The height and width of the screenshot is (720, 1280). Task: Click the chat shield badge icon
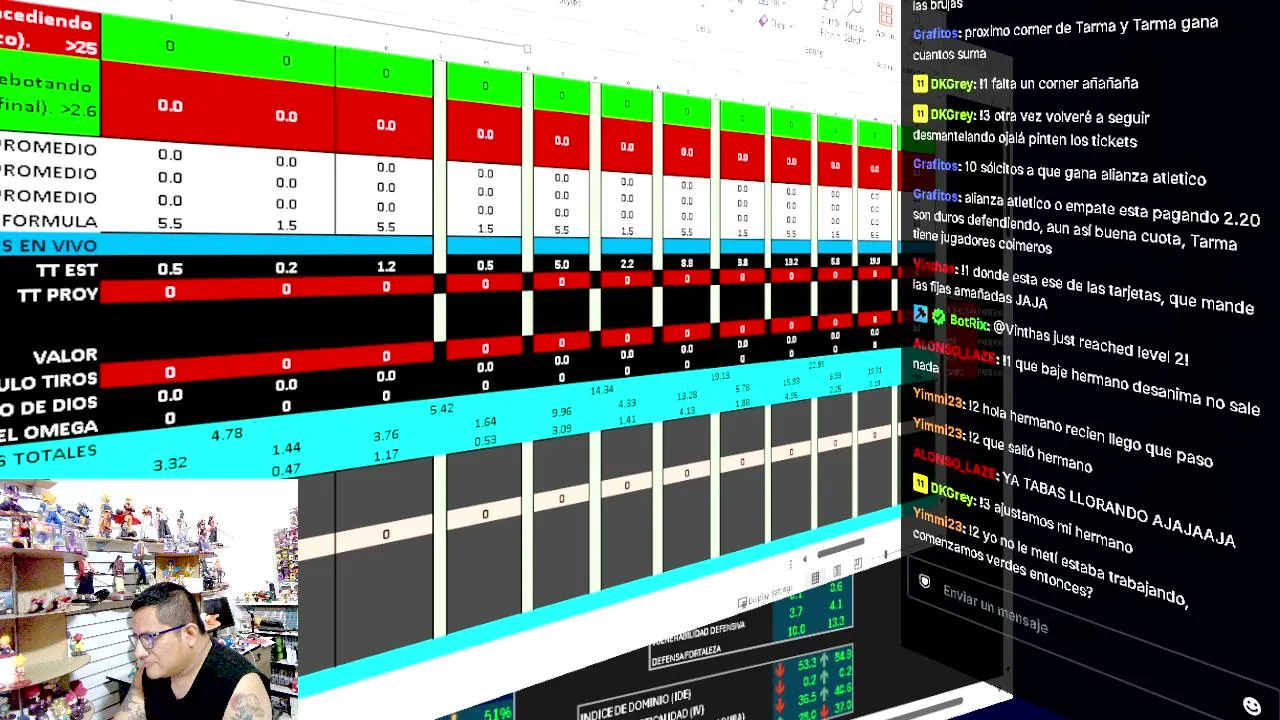(925, 581)
